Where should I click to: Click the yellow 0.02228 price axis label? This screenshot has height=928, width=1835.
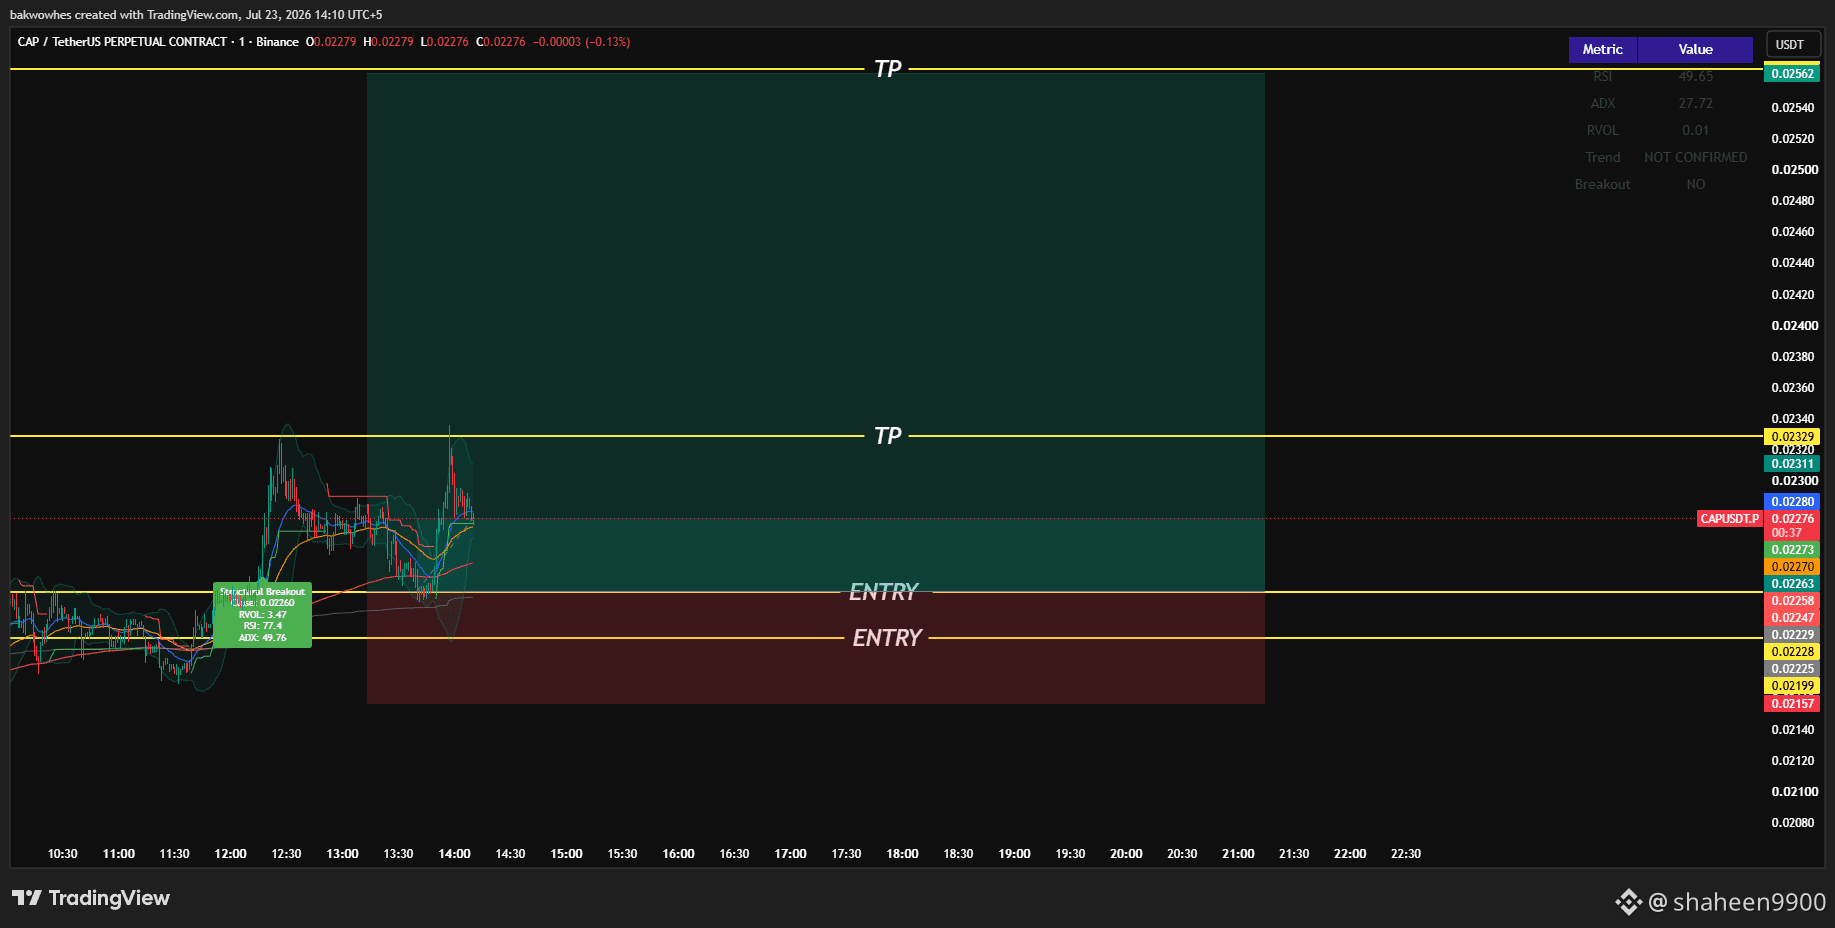click(1792, 652)
